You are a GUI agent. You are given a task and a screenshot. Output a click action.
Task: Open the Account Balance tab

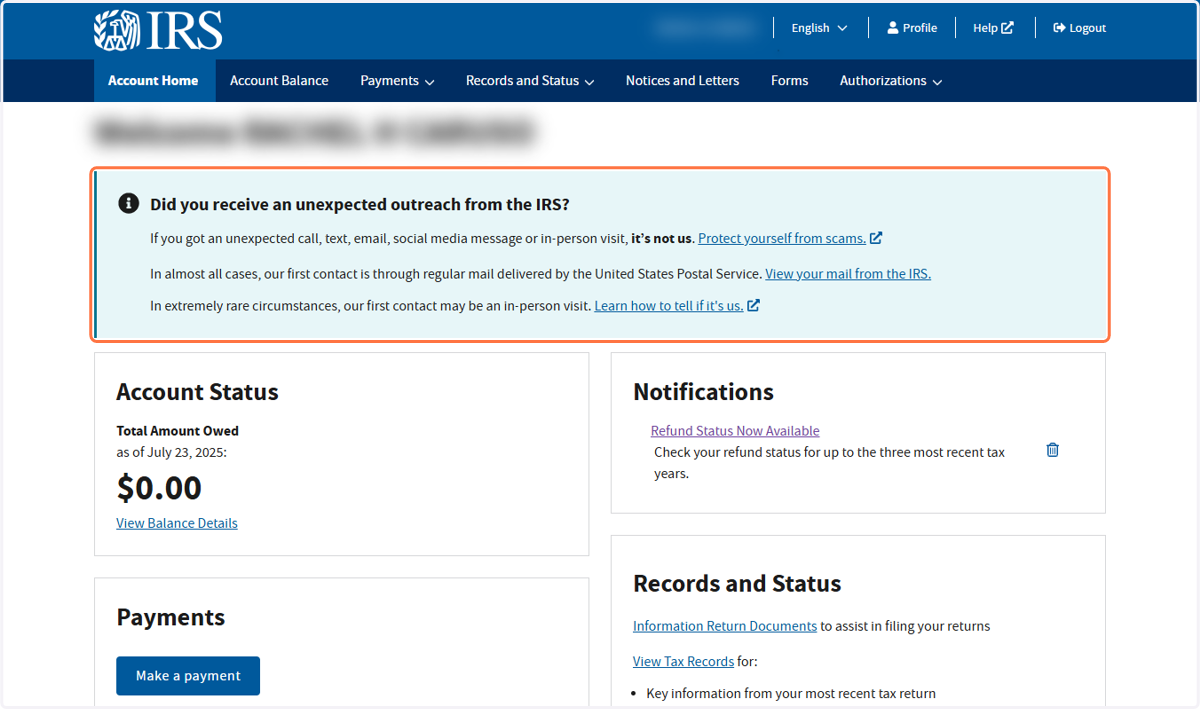pyautogui.click(x=279, y=81)
